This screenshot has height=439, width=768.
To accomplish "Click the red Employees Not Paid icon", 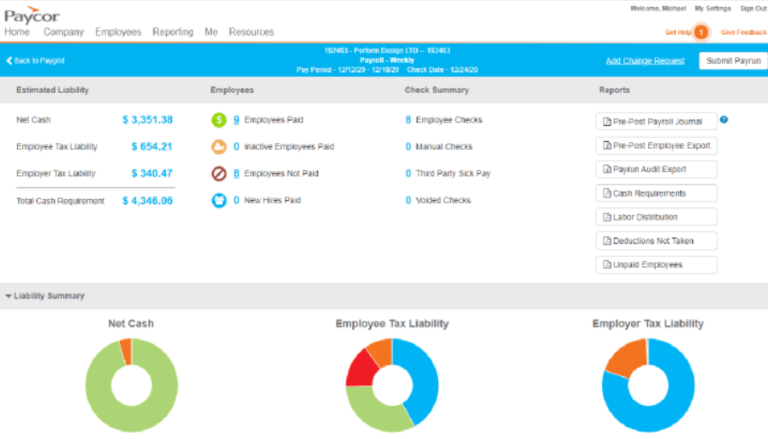I will (218, 173).
